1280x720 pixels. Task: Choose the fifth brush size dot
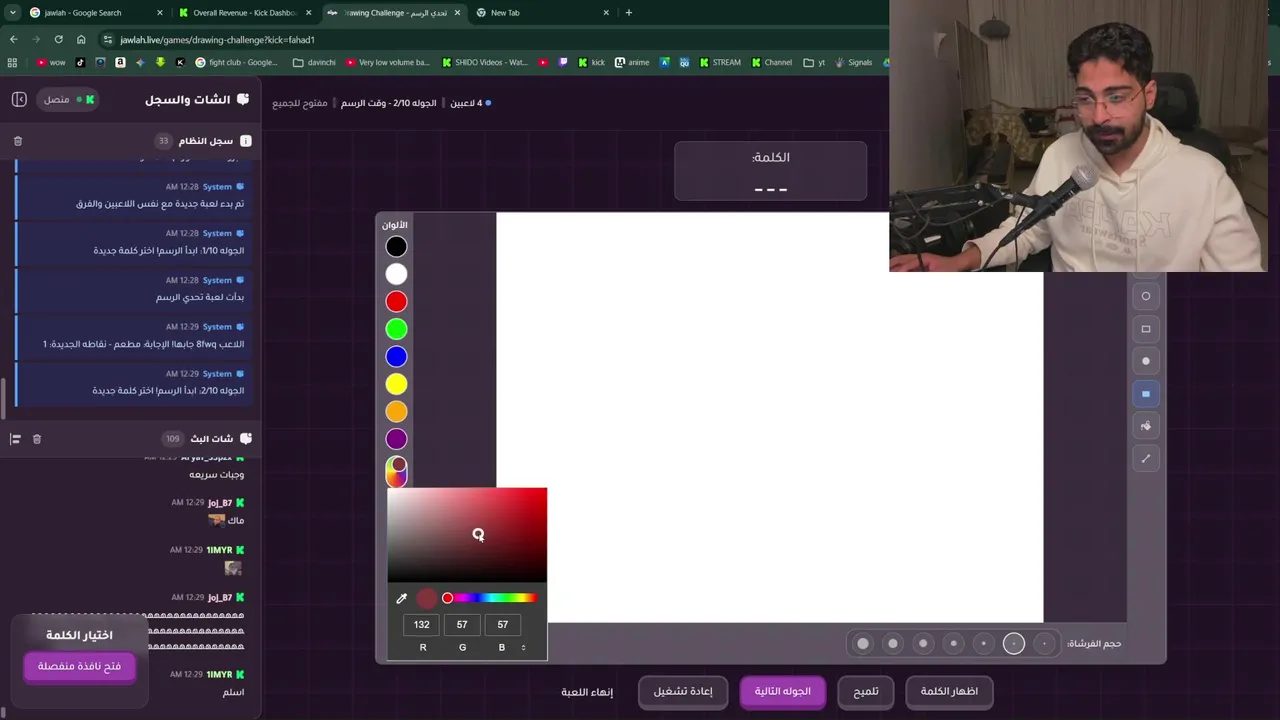tap(983, 644)
